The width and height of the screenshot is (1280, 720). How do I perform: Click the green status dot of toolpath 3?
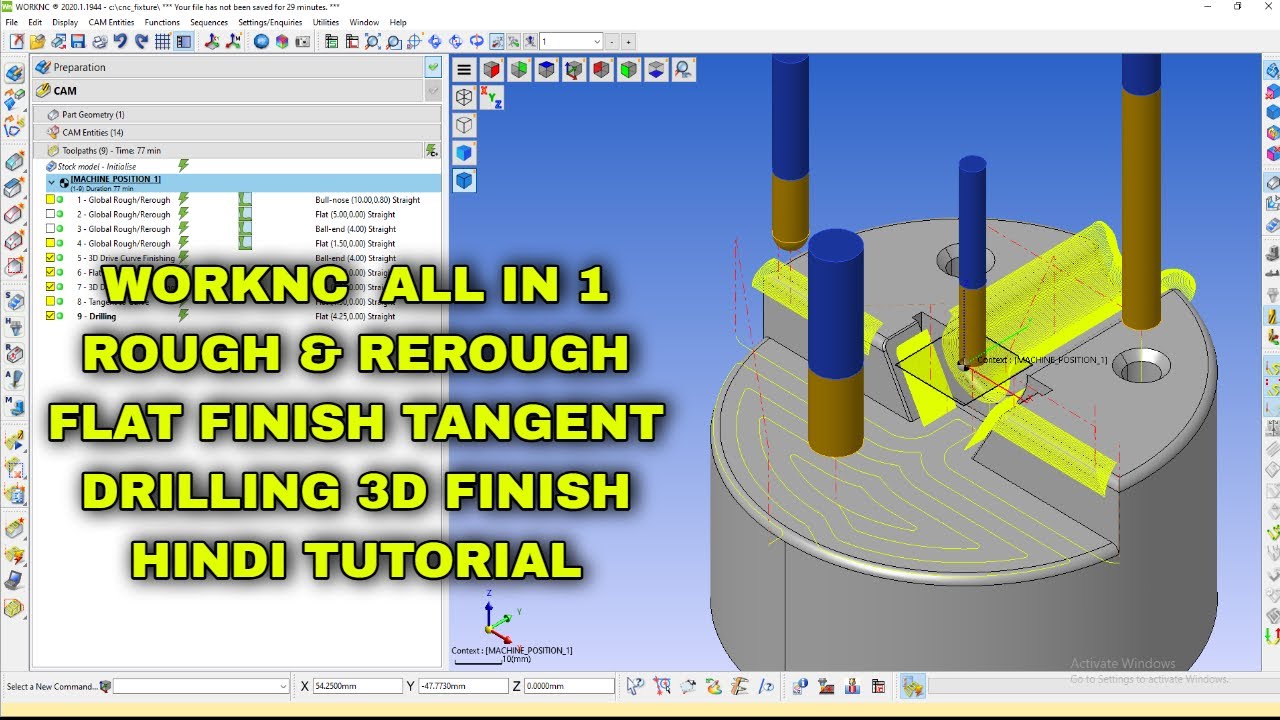[60, 229]
